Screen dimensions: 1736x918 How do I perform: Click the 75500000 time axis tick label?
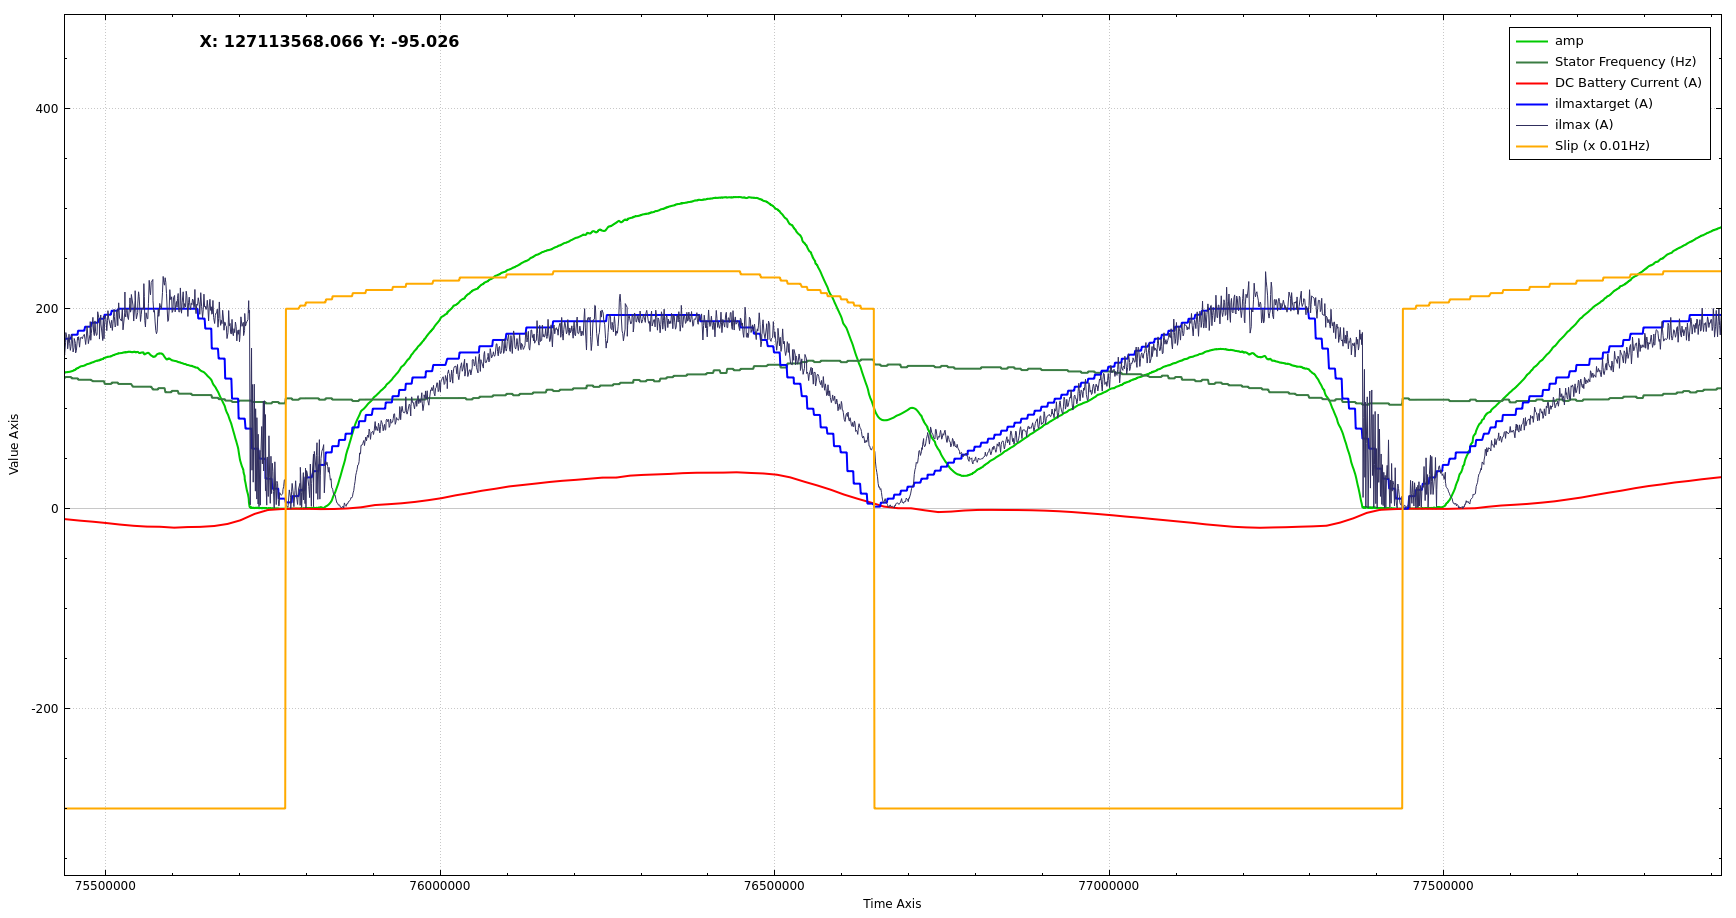click(105, 886)
